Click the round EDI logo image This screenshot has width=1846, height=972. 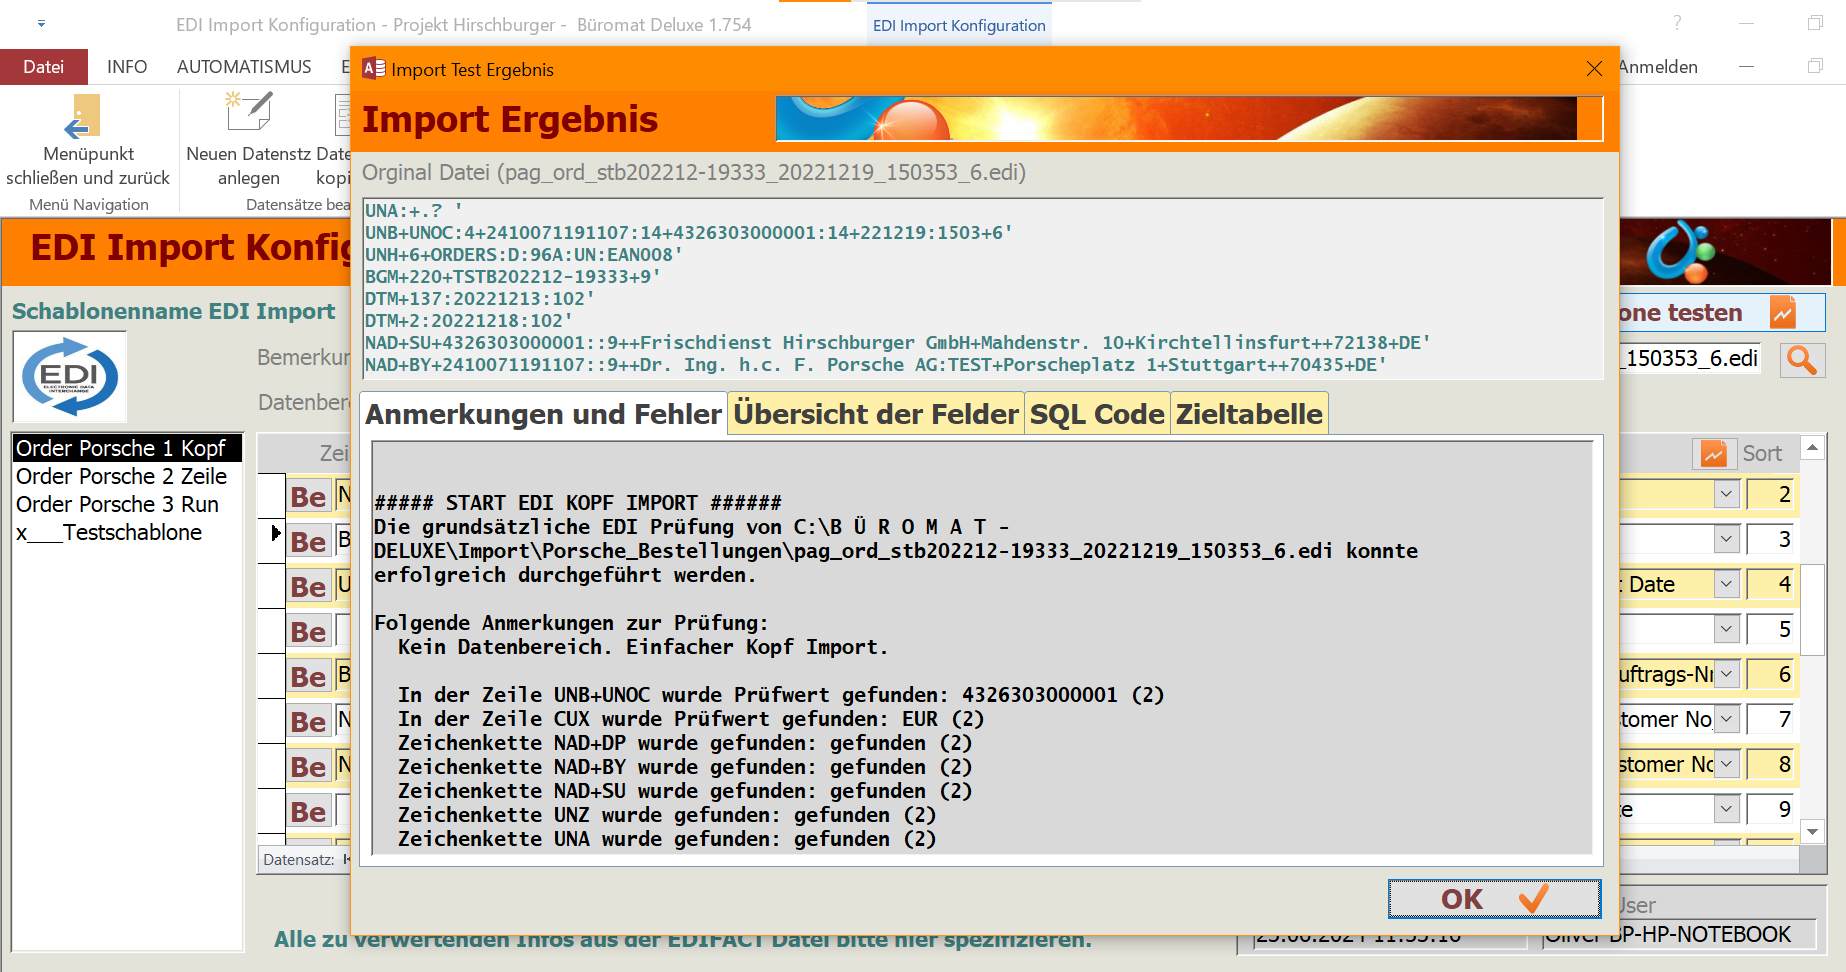70,377
